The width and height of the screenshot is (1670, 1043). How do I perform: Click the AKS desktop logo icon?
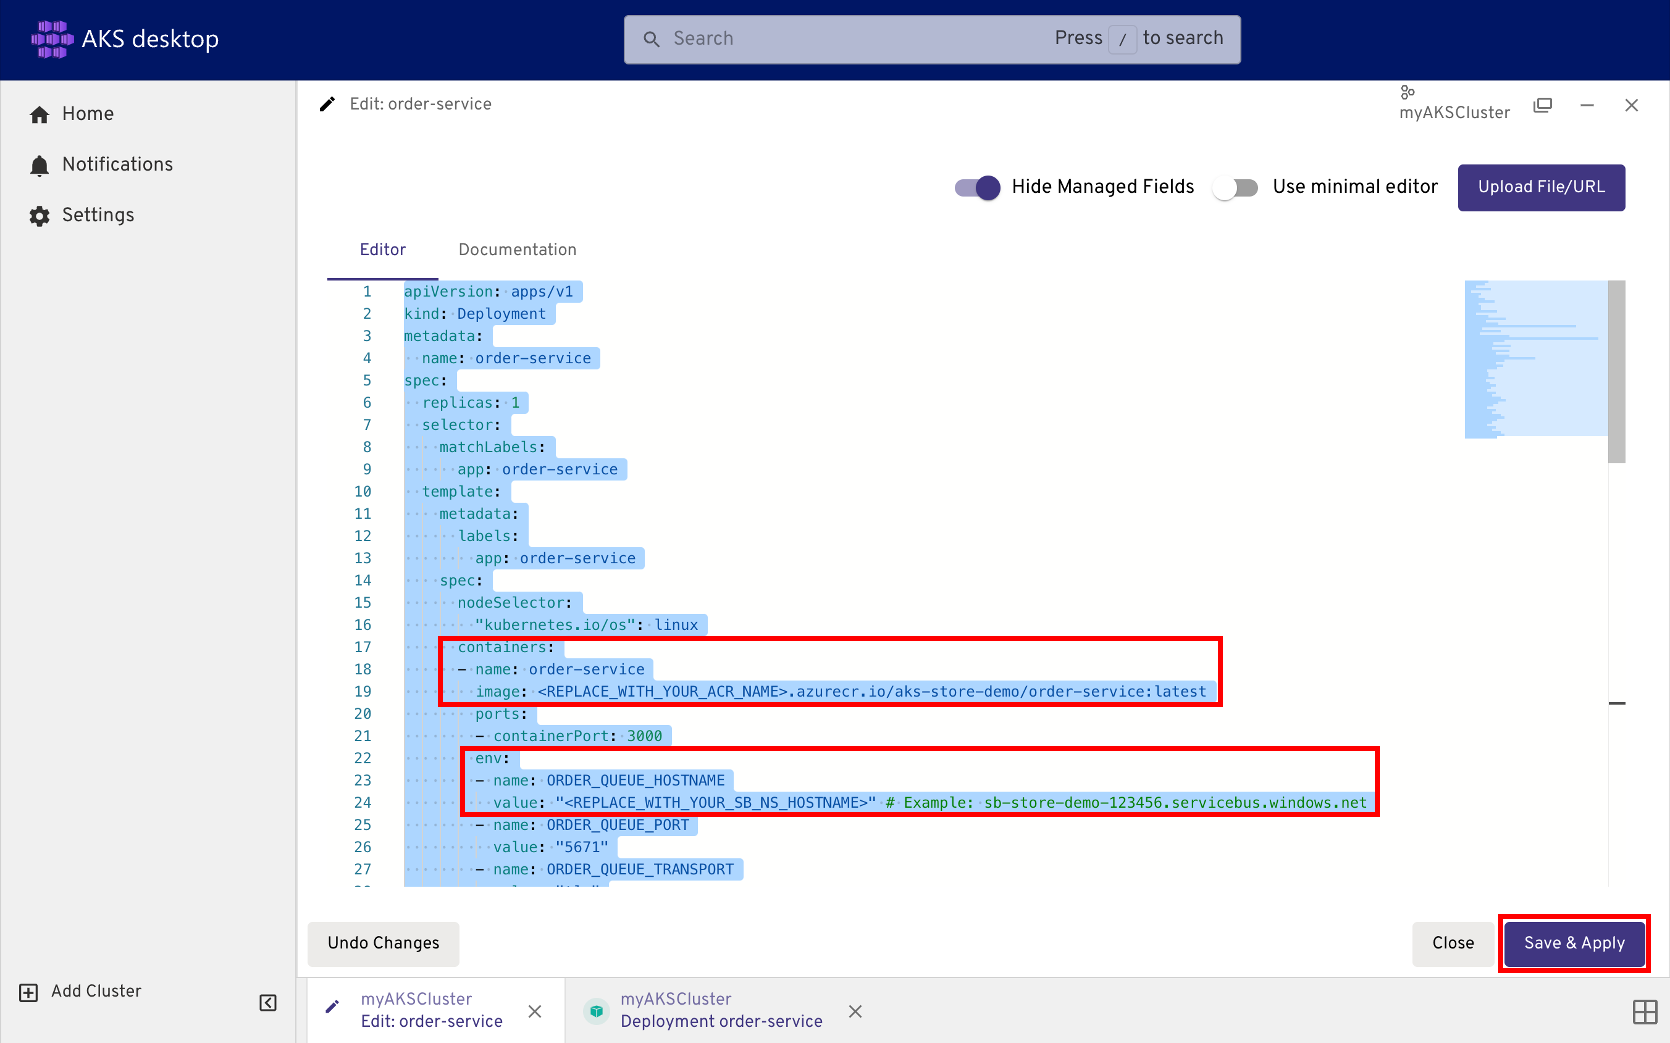pyautogui.click(x=52, y=39)
